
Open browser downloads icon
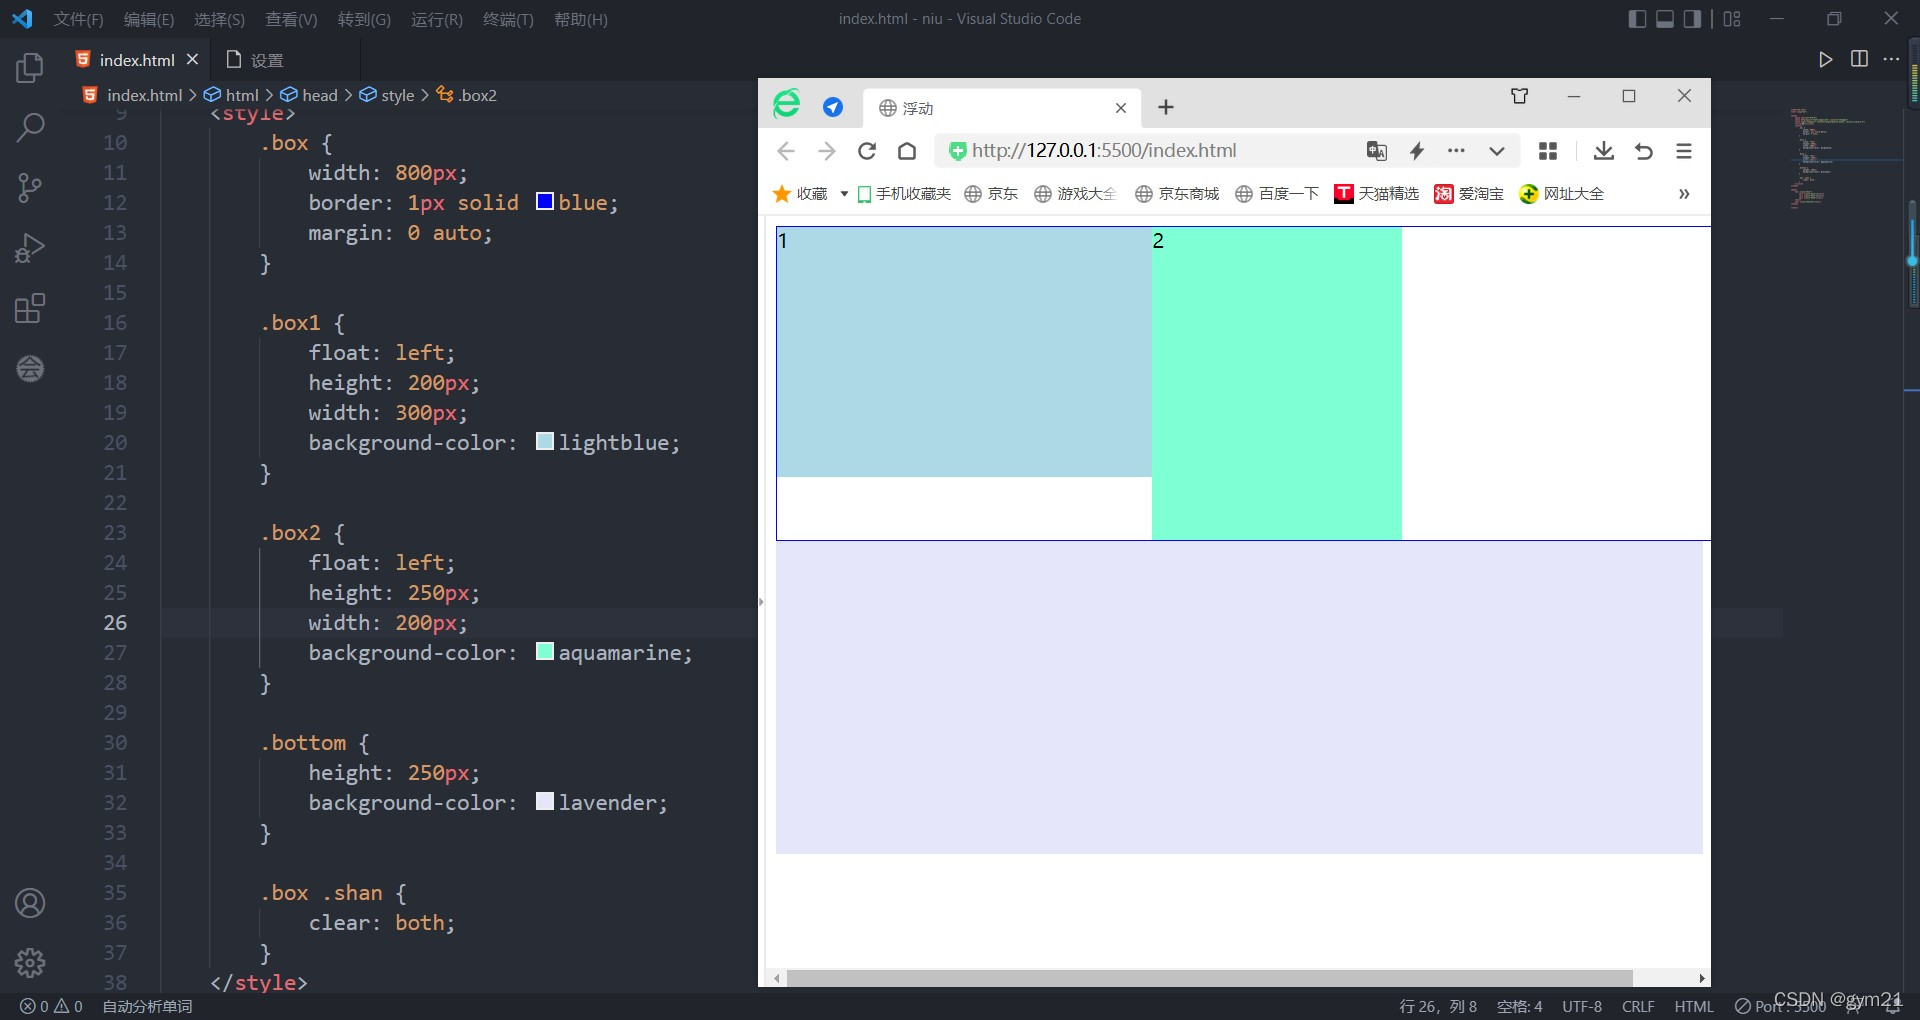click(x=1604, y=151)
